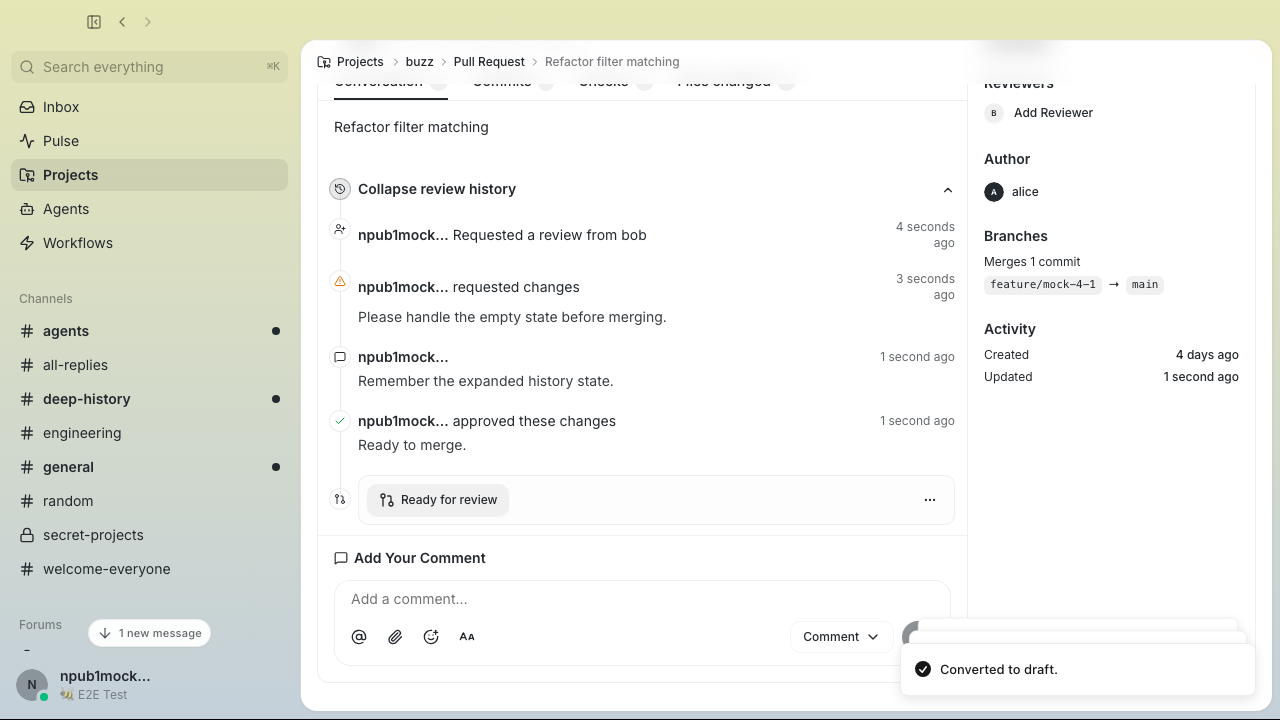The width and height of the screenshot is (1280, 720).
Task: Open the three-dots more options menu
Action: tap(930, 500)
